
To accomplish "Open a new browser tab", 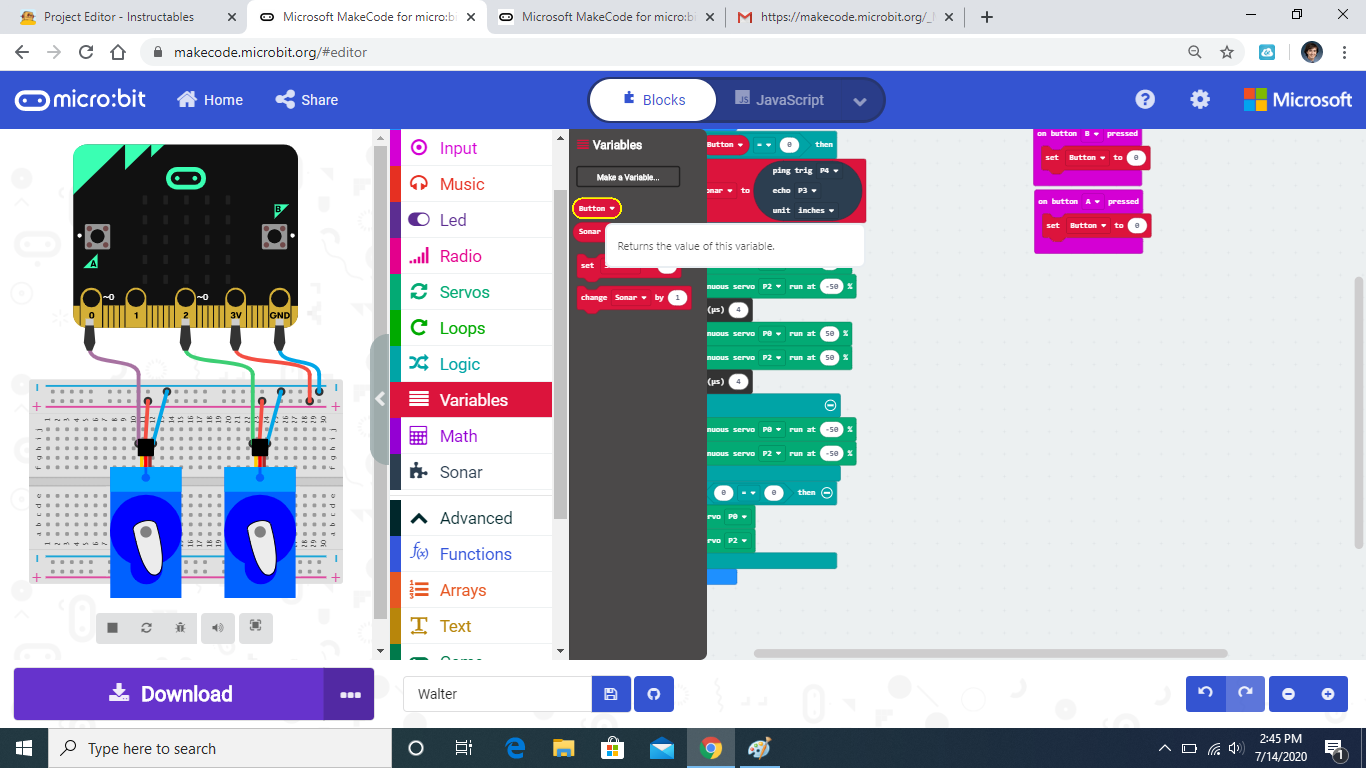I will 987,17.
